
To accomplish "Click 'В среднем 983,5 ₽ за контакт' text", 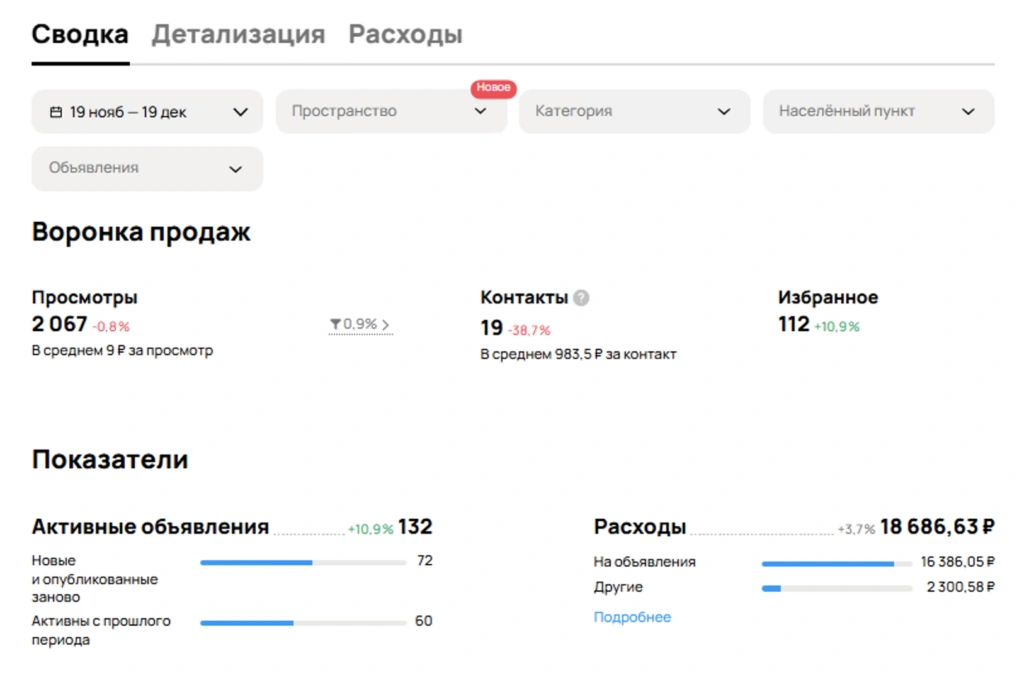I will pos(578,355).
